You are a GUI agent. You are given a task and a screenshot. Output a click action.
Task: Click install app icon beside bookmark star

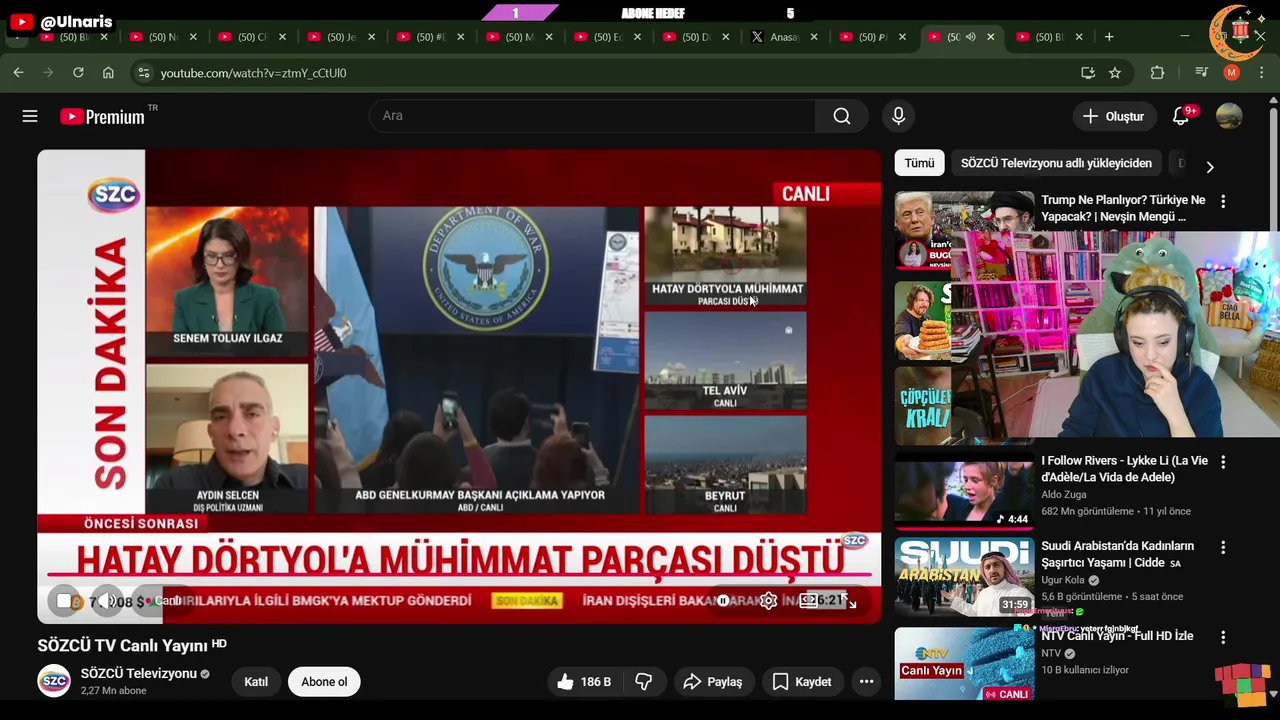coord(1088,73)
